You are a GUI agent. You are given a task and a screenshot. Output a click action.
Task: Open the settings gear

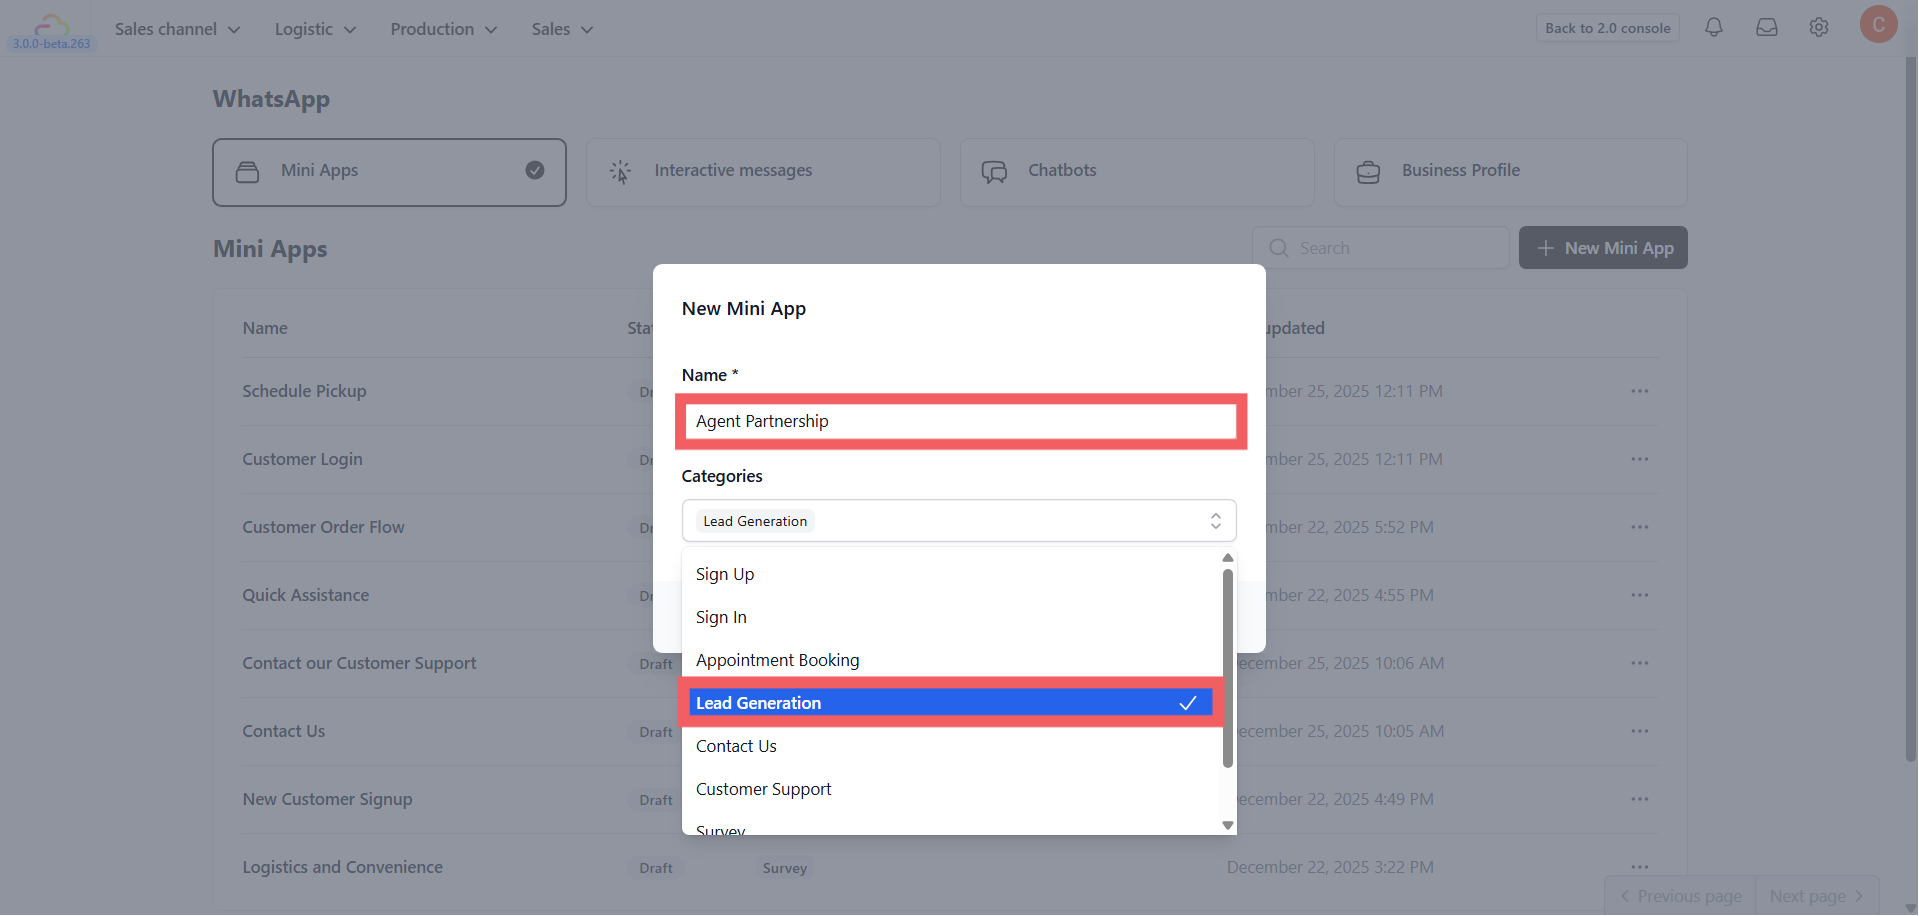pyautogui.click(x=1819, y=28)
